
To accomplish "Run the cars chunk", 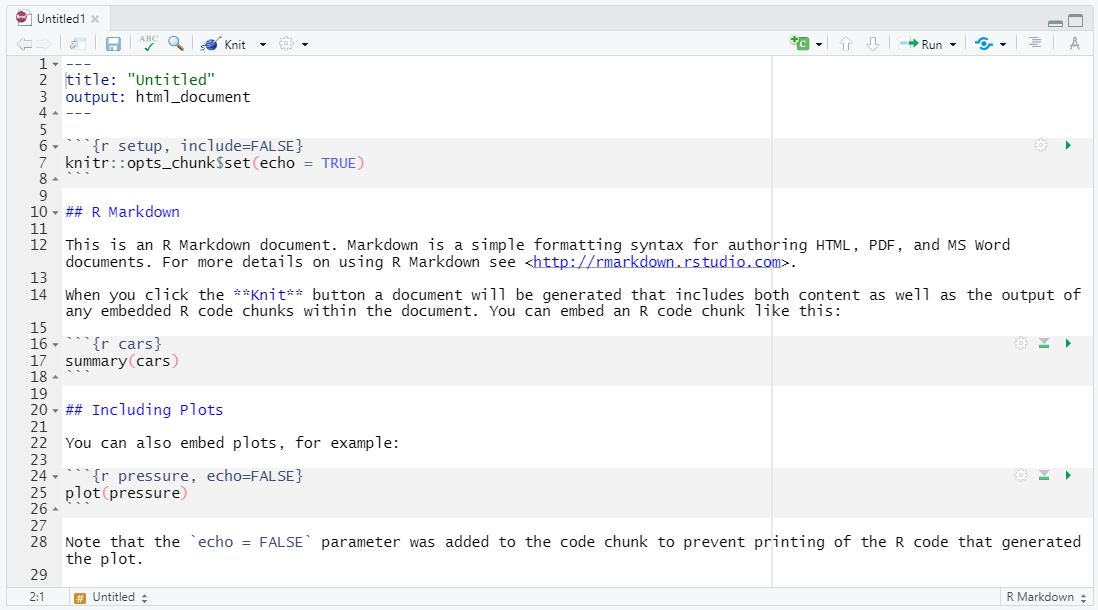I will [1068, 343].
